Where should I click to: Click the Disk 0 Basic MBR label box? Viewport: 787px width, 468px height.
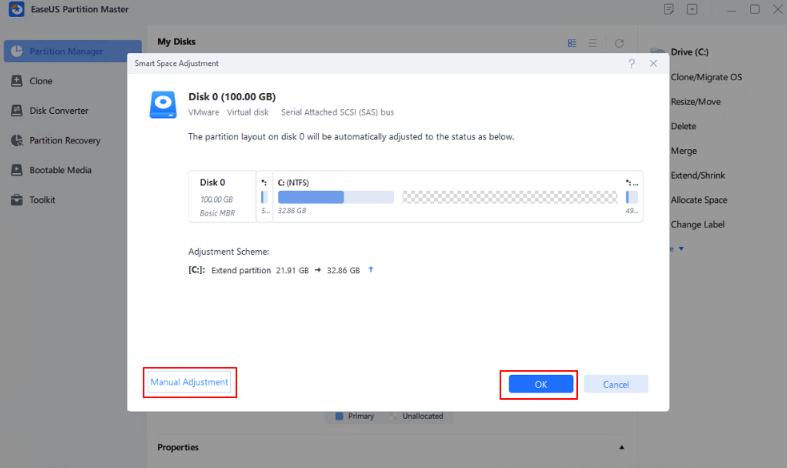coord(222,197)
